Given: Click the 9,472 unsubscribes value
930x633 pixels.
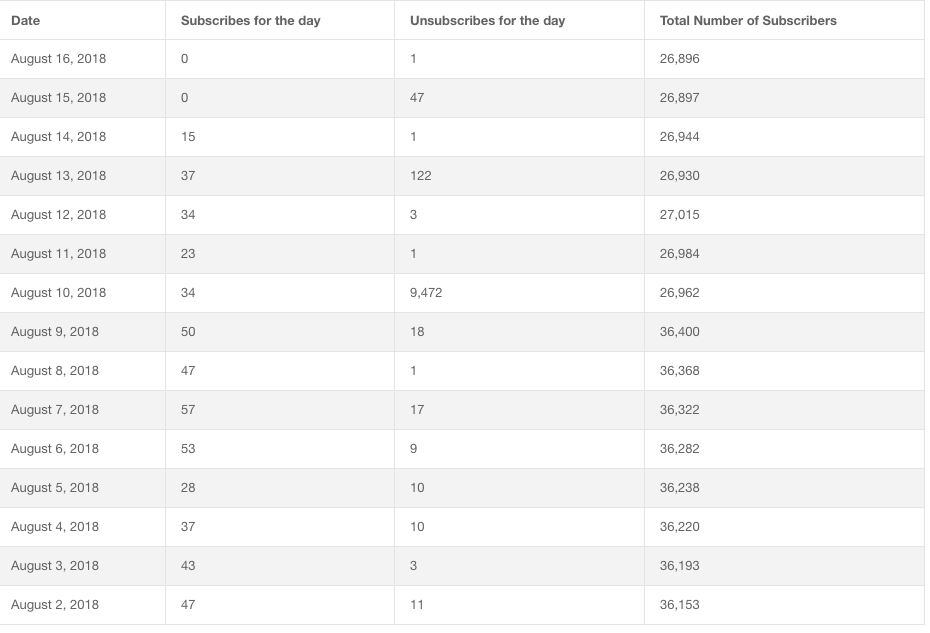Looking at the screenshot, I should click(426, 292).
